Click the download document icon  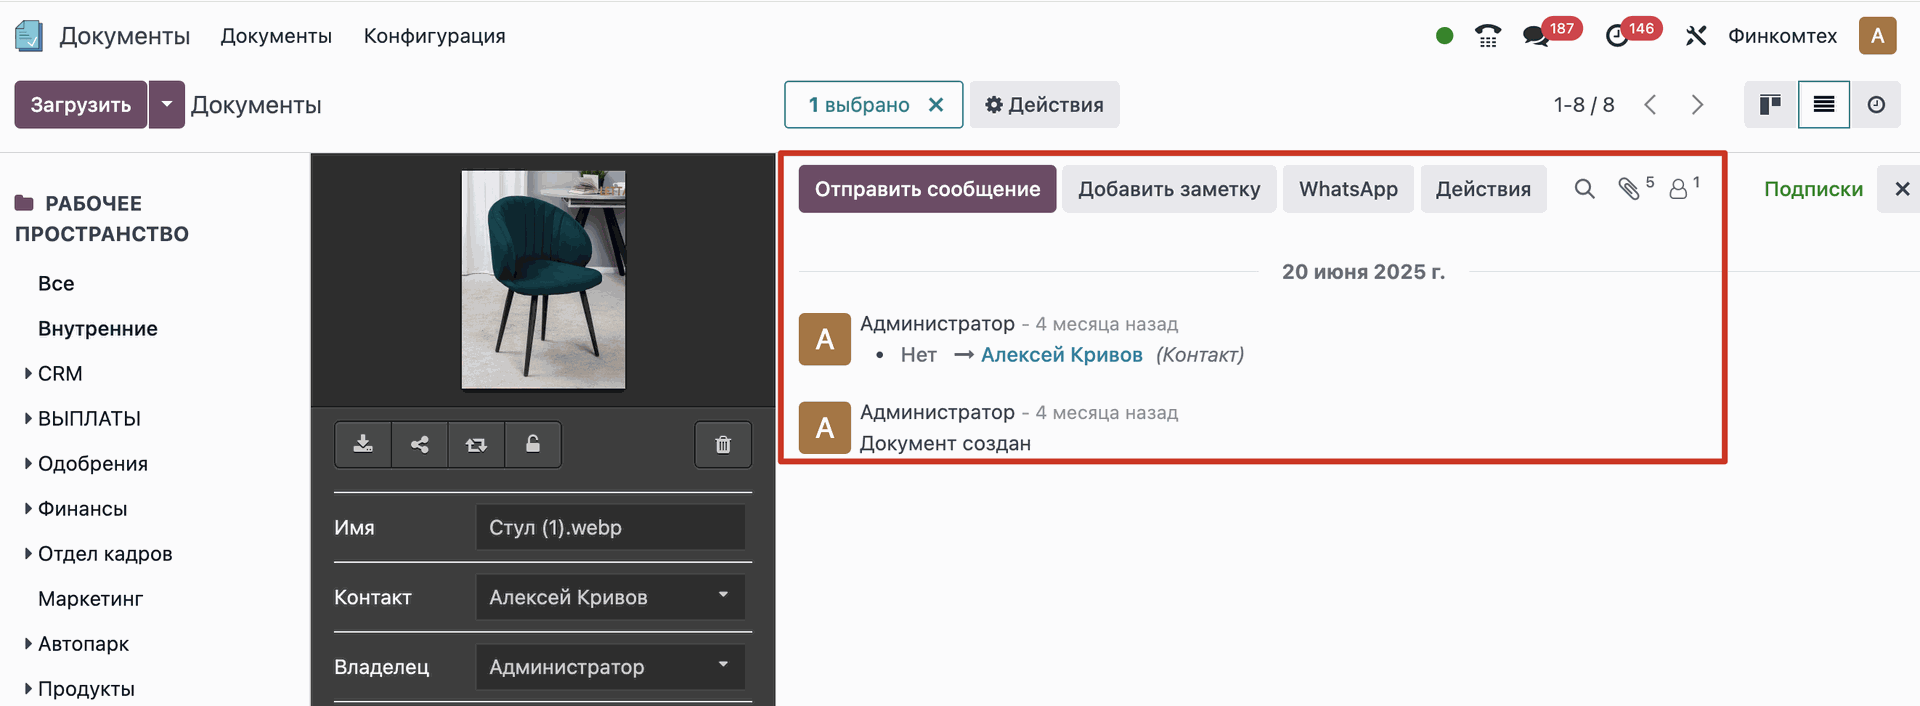[x=363, y=445]
